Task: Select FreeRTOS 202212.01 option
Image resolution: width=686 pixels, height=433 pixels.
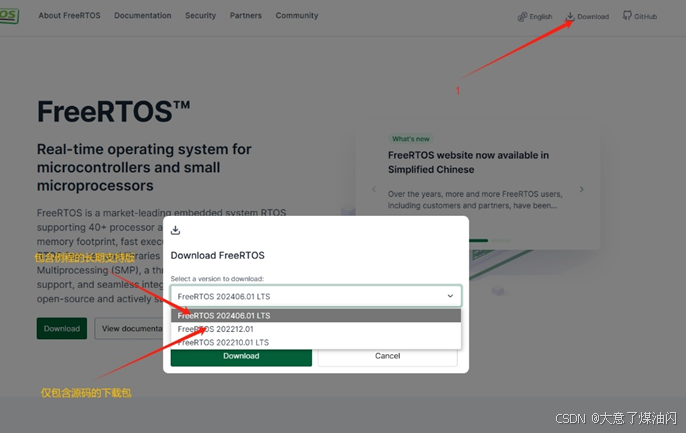Action: tap(316, 329)
